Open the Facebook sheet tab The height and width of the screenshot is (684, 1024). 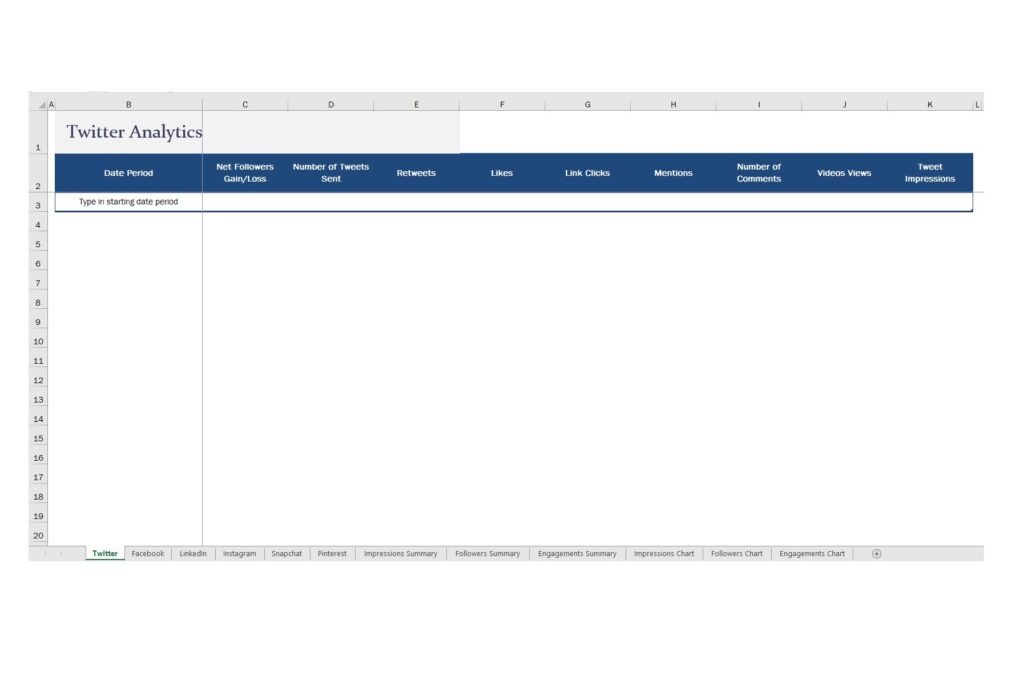tap(148, 553)
